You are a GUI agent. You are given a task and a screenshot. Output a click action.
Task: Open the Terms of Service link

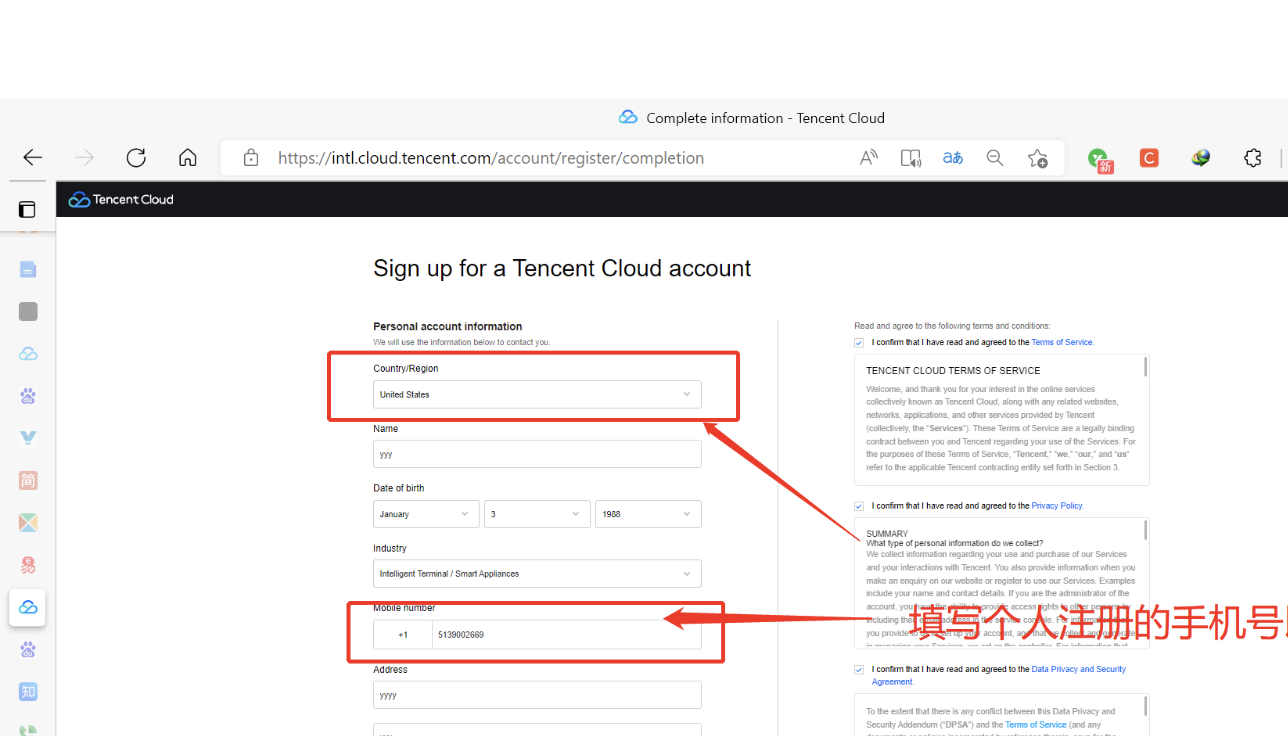click(1061, 342)
